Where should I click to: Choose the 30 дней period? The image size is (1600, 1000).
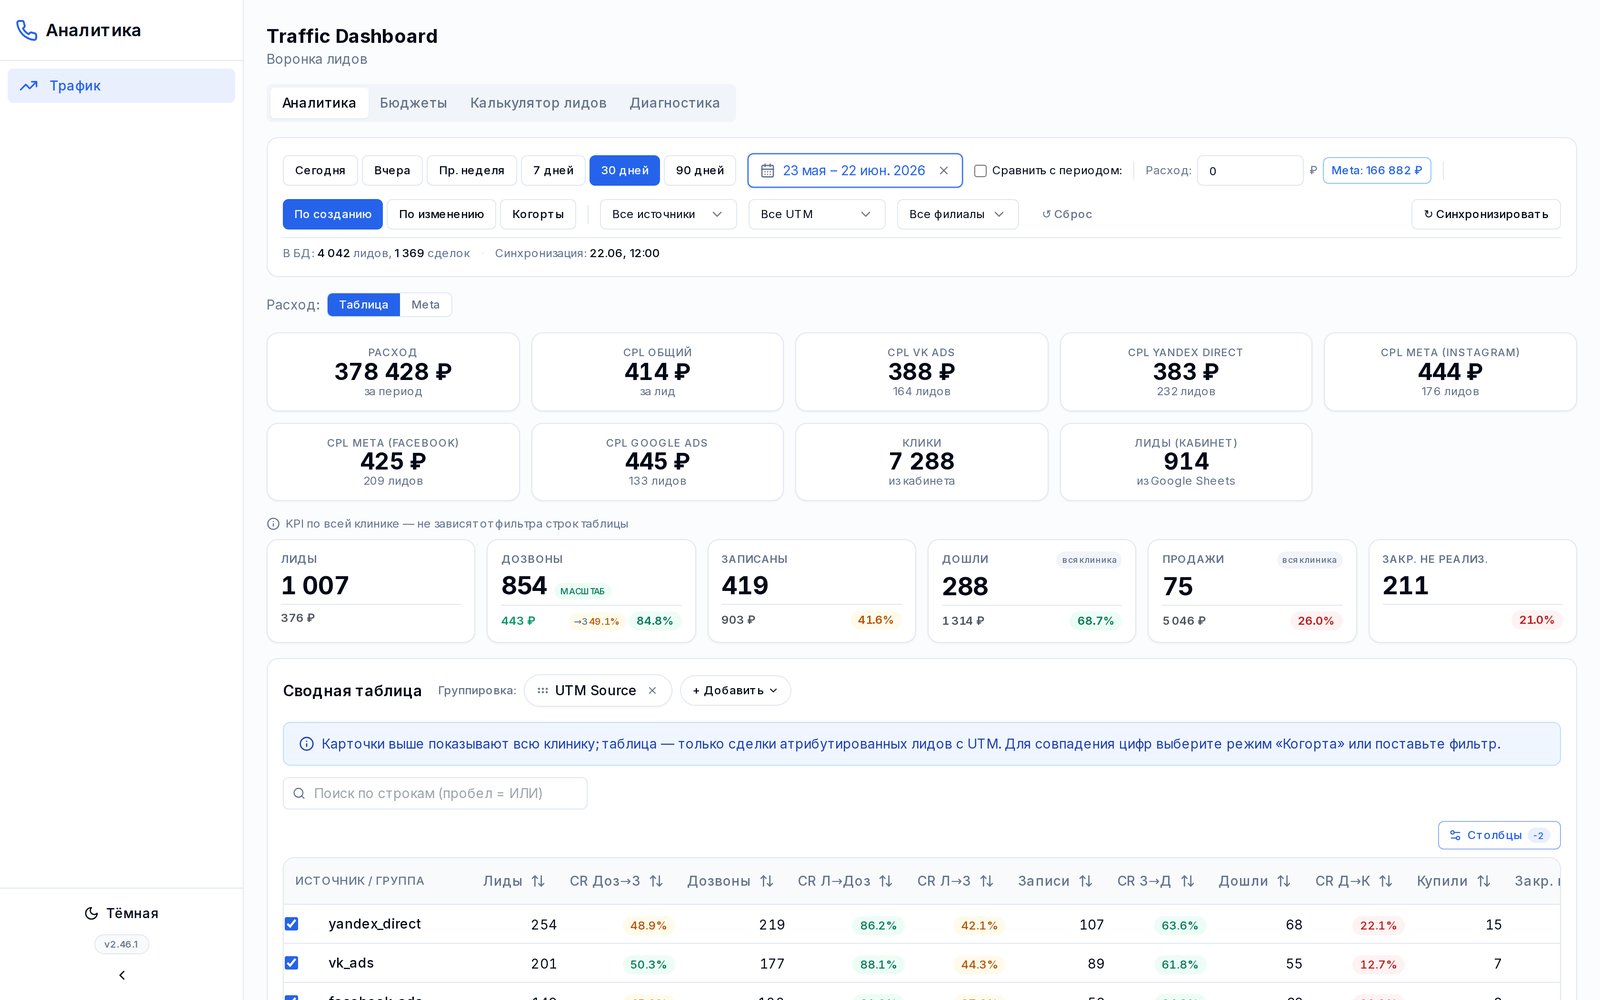tap(625, 171)
